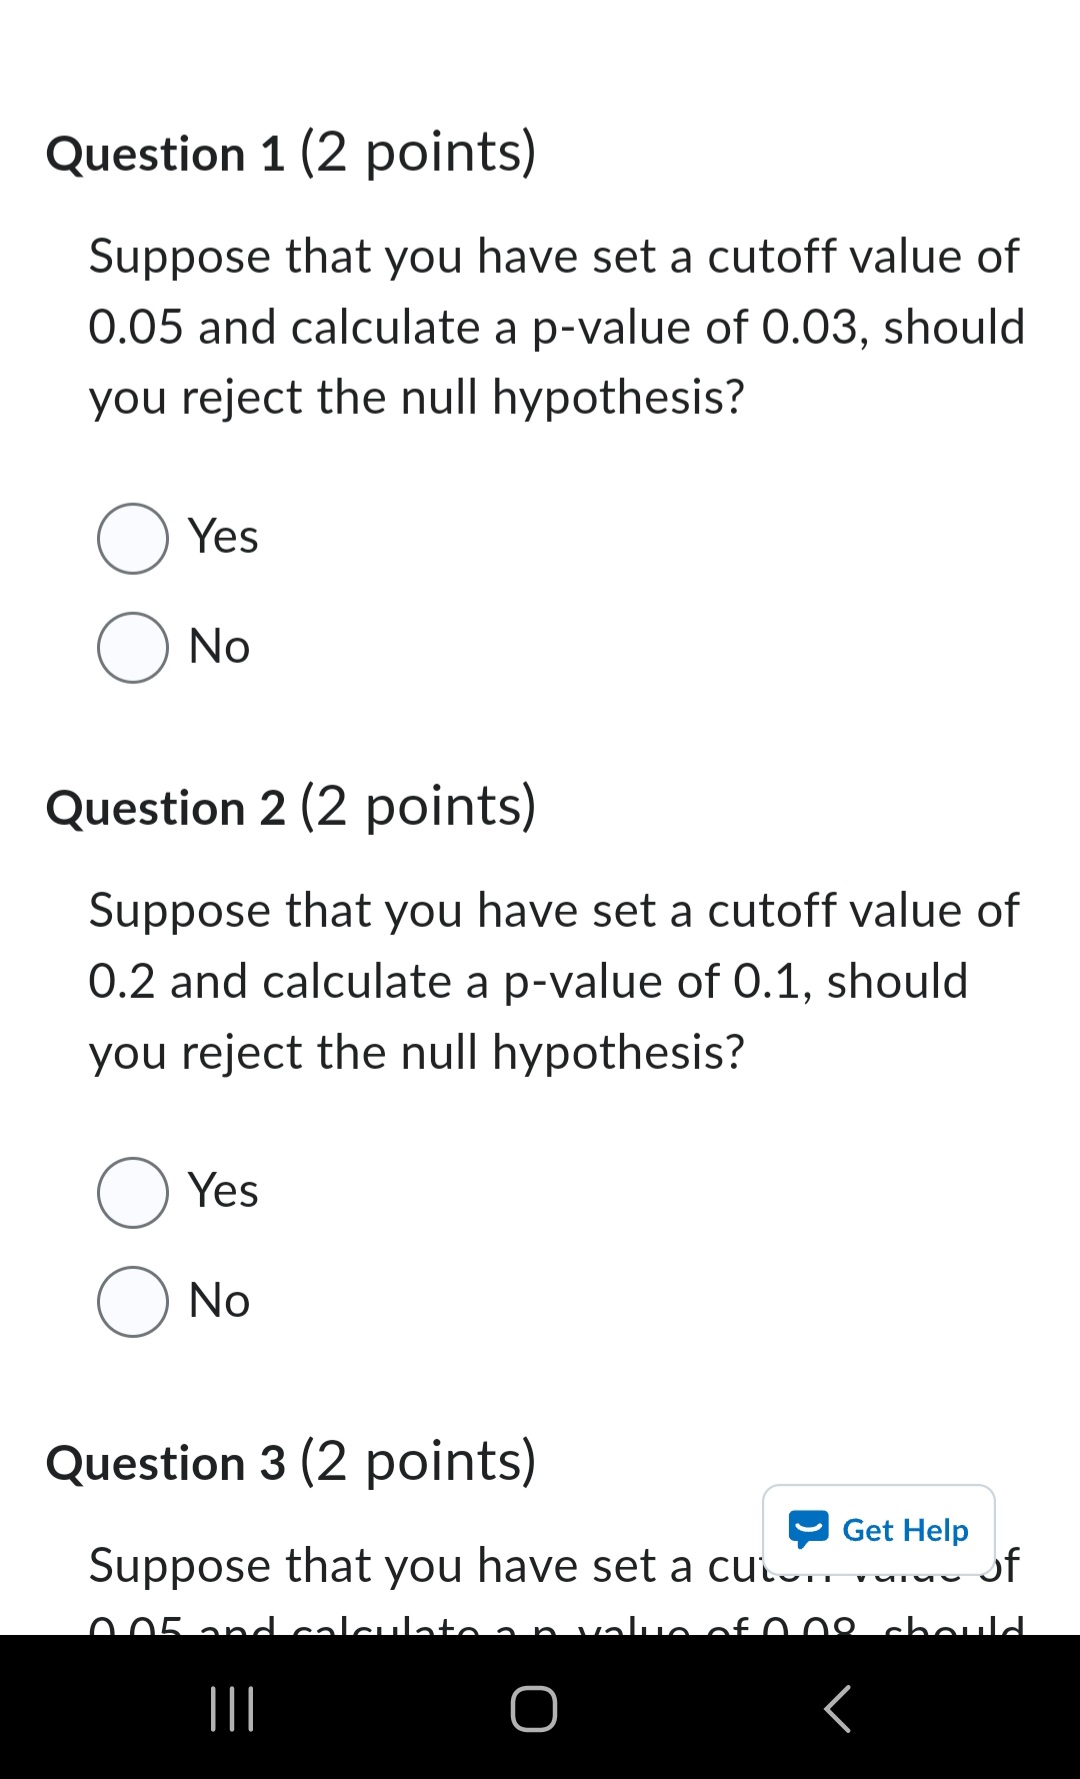Tap the Android back arrow icon
This screenshot has width=1080, height=1779.
coord(837,1708)
